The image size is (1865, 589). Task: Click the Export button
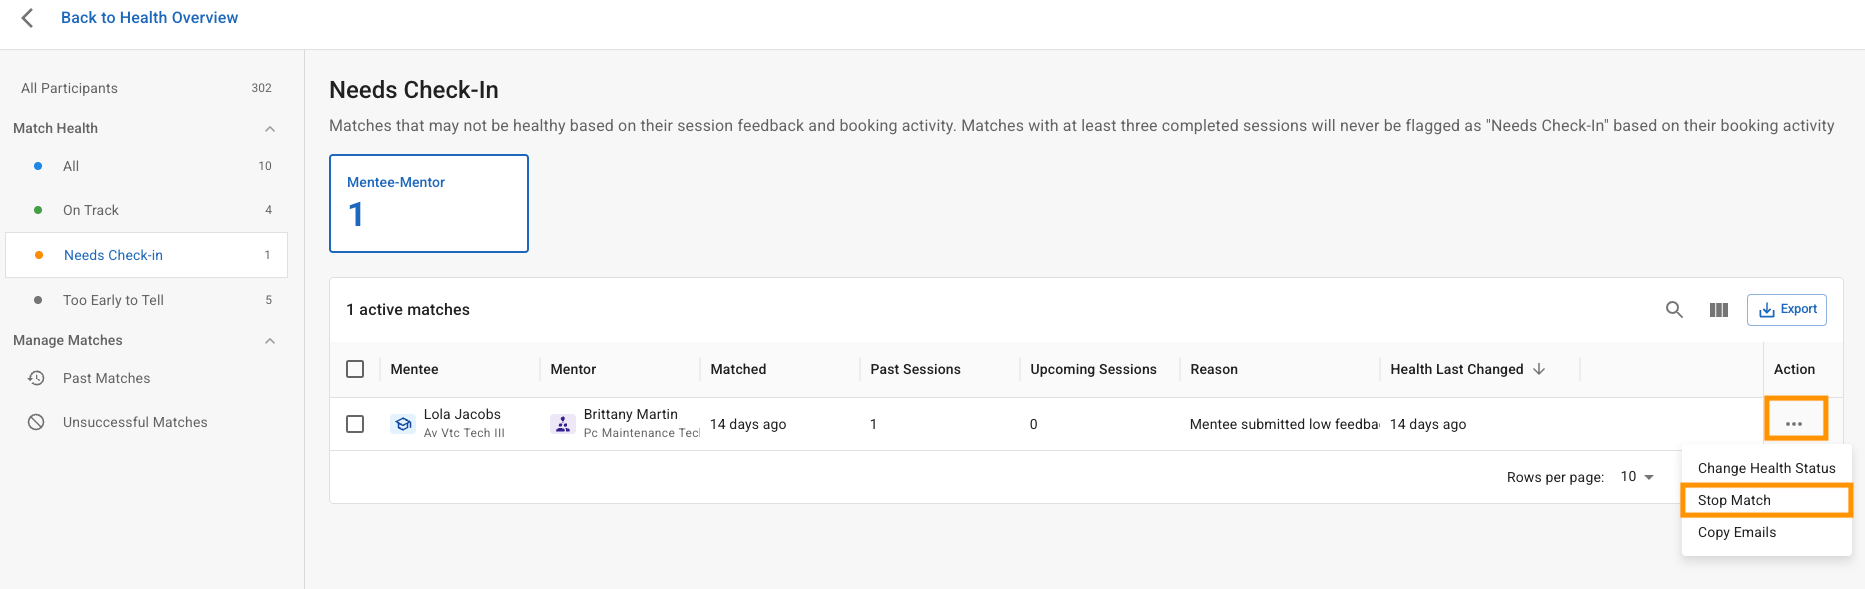tap(1787, 310)
